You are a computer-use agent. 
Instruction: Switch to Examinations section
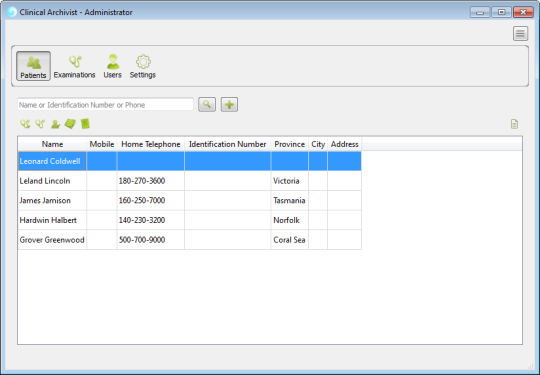pyautogui.click(x=74, y=66)
